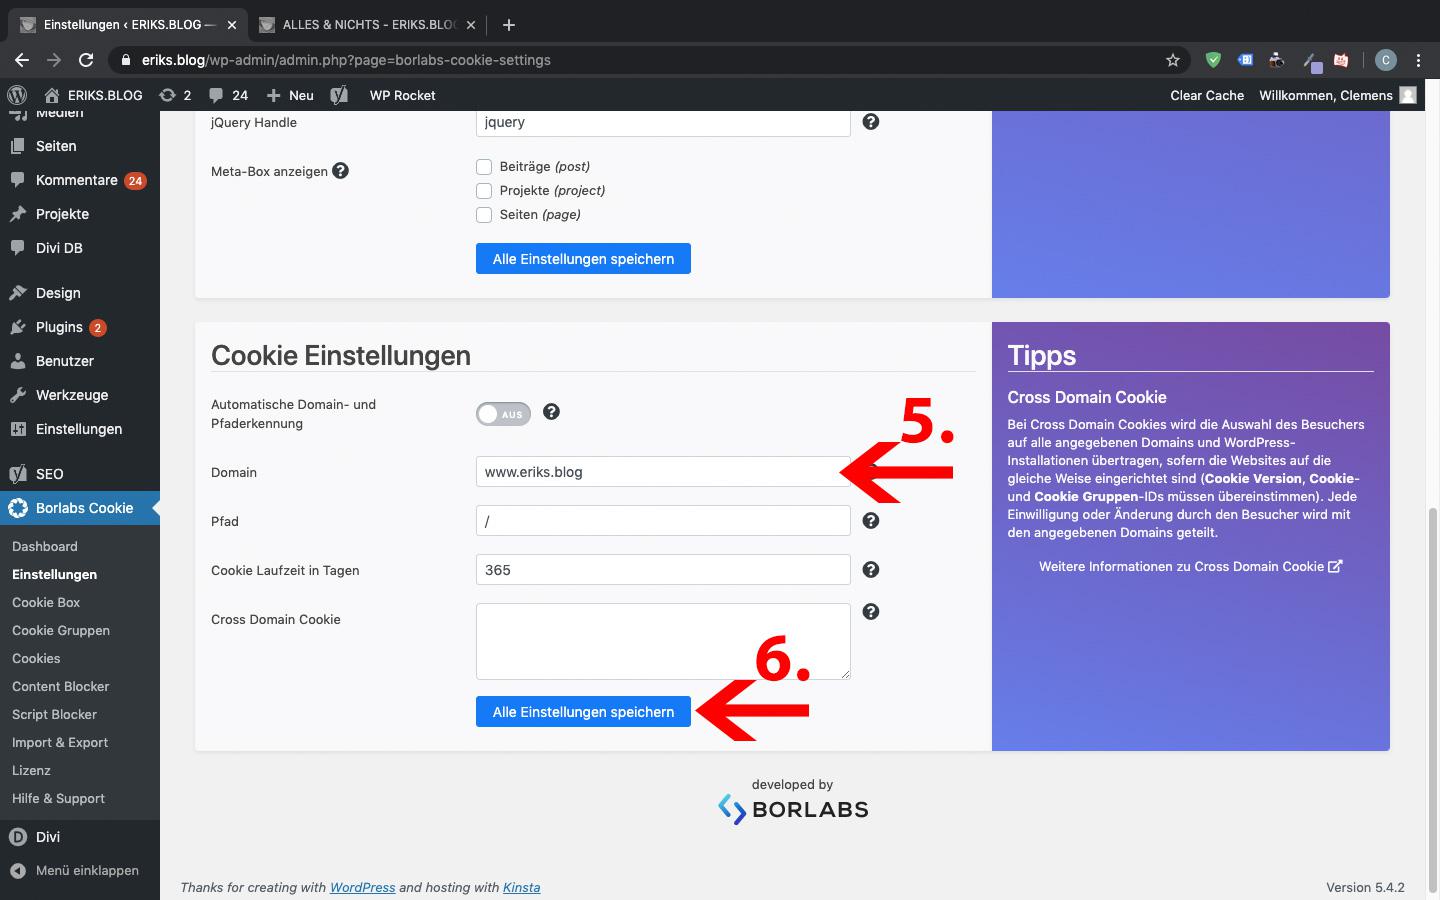The width and height of the screenshot is (1440, 900).
Task: Open the Yoast SEO admin bar icon
Action: click(x=340, y=95)
